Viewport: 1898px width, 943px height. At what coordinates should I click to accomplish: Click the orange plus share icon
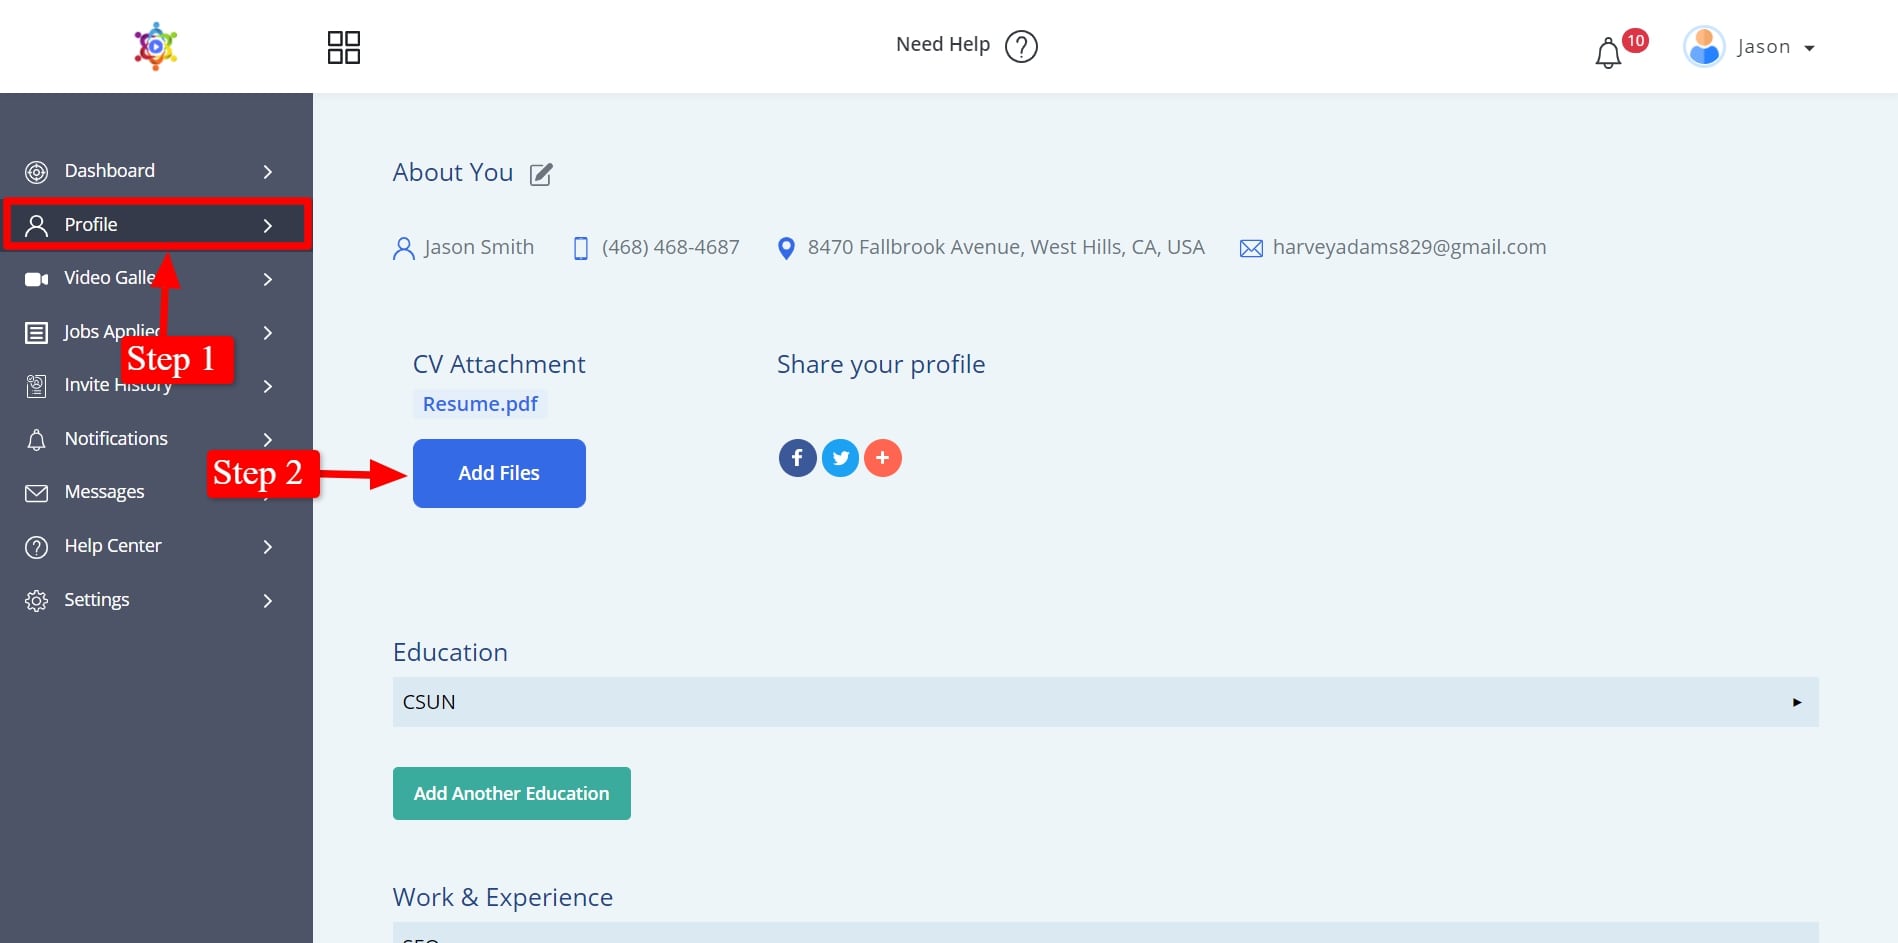click(x=882, y=458)
